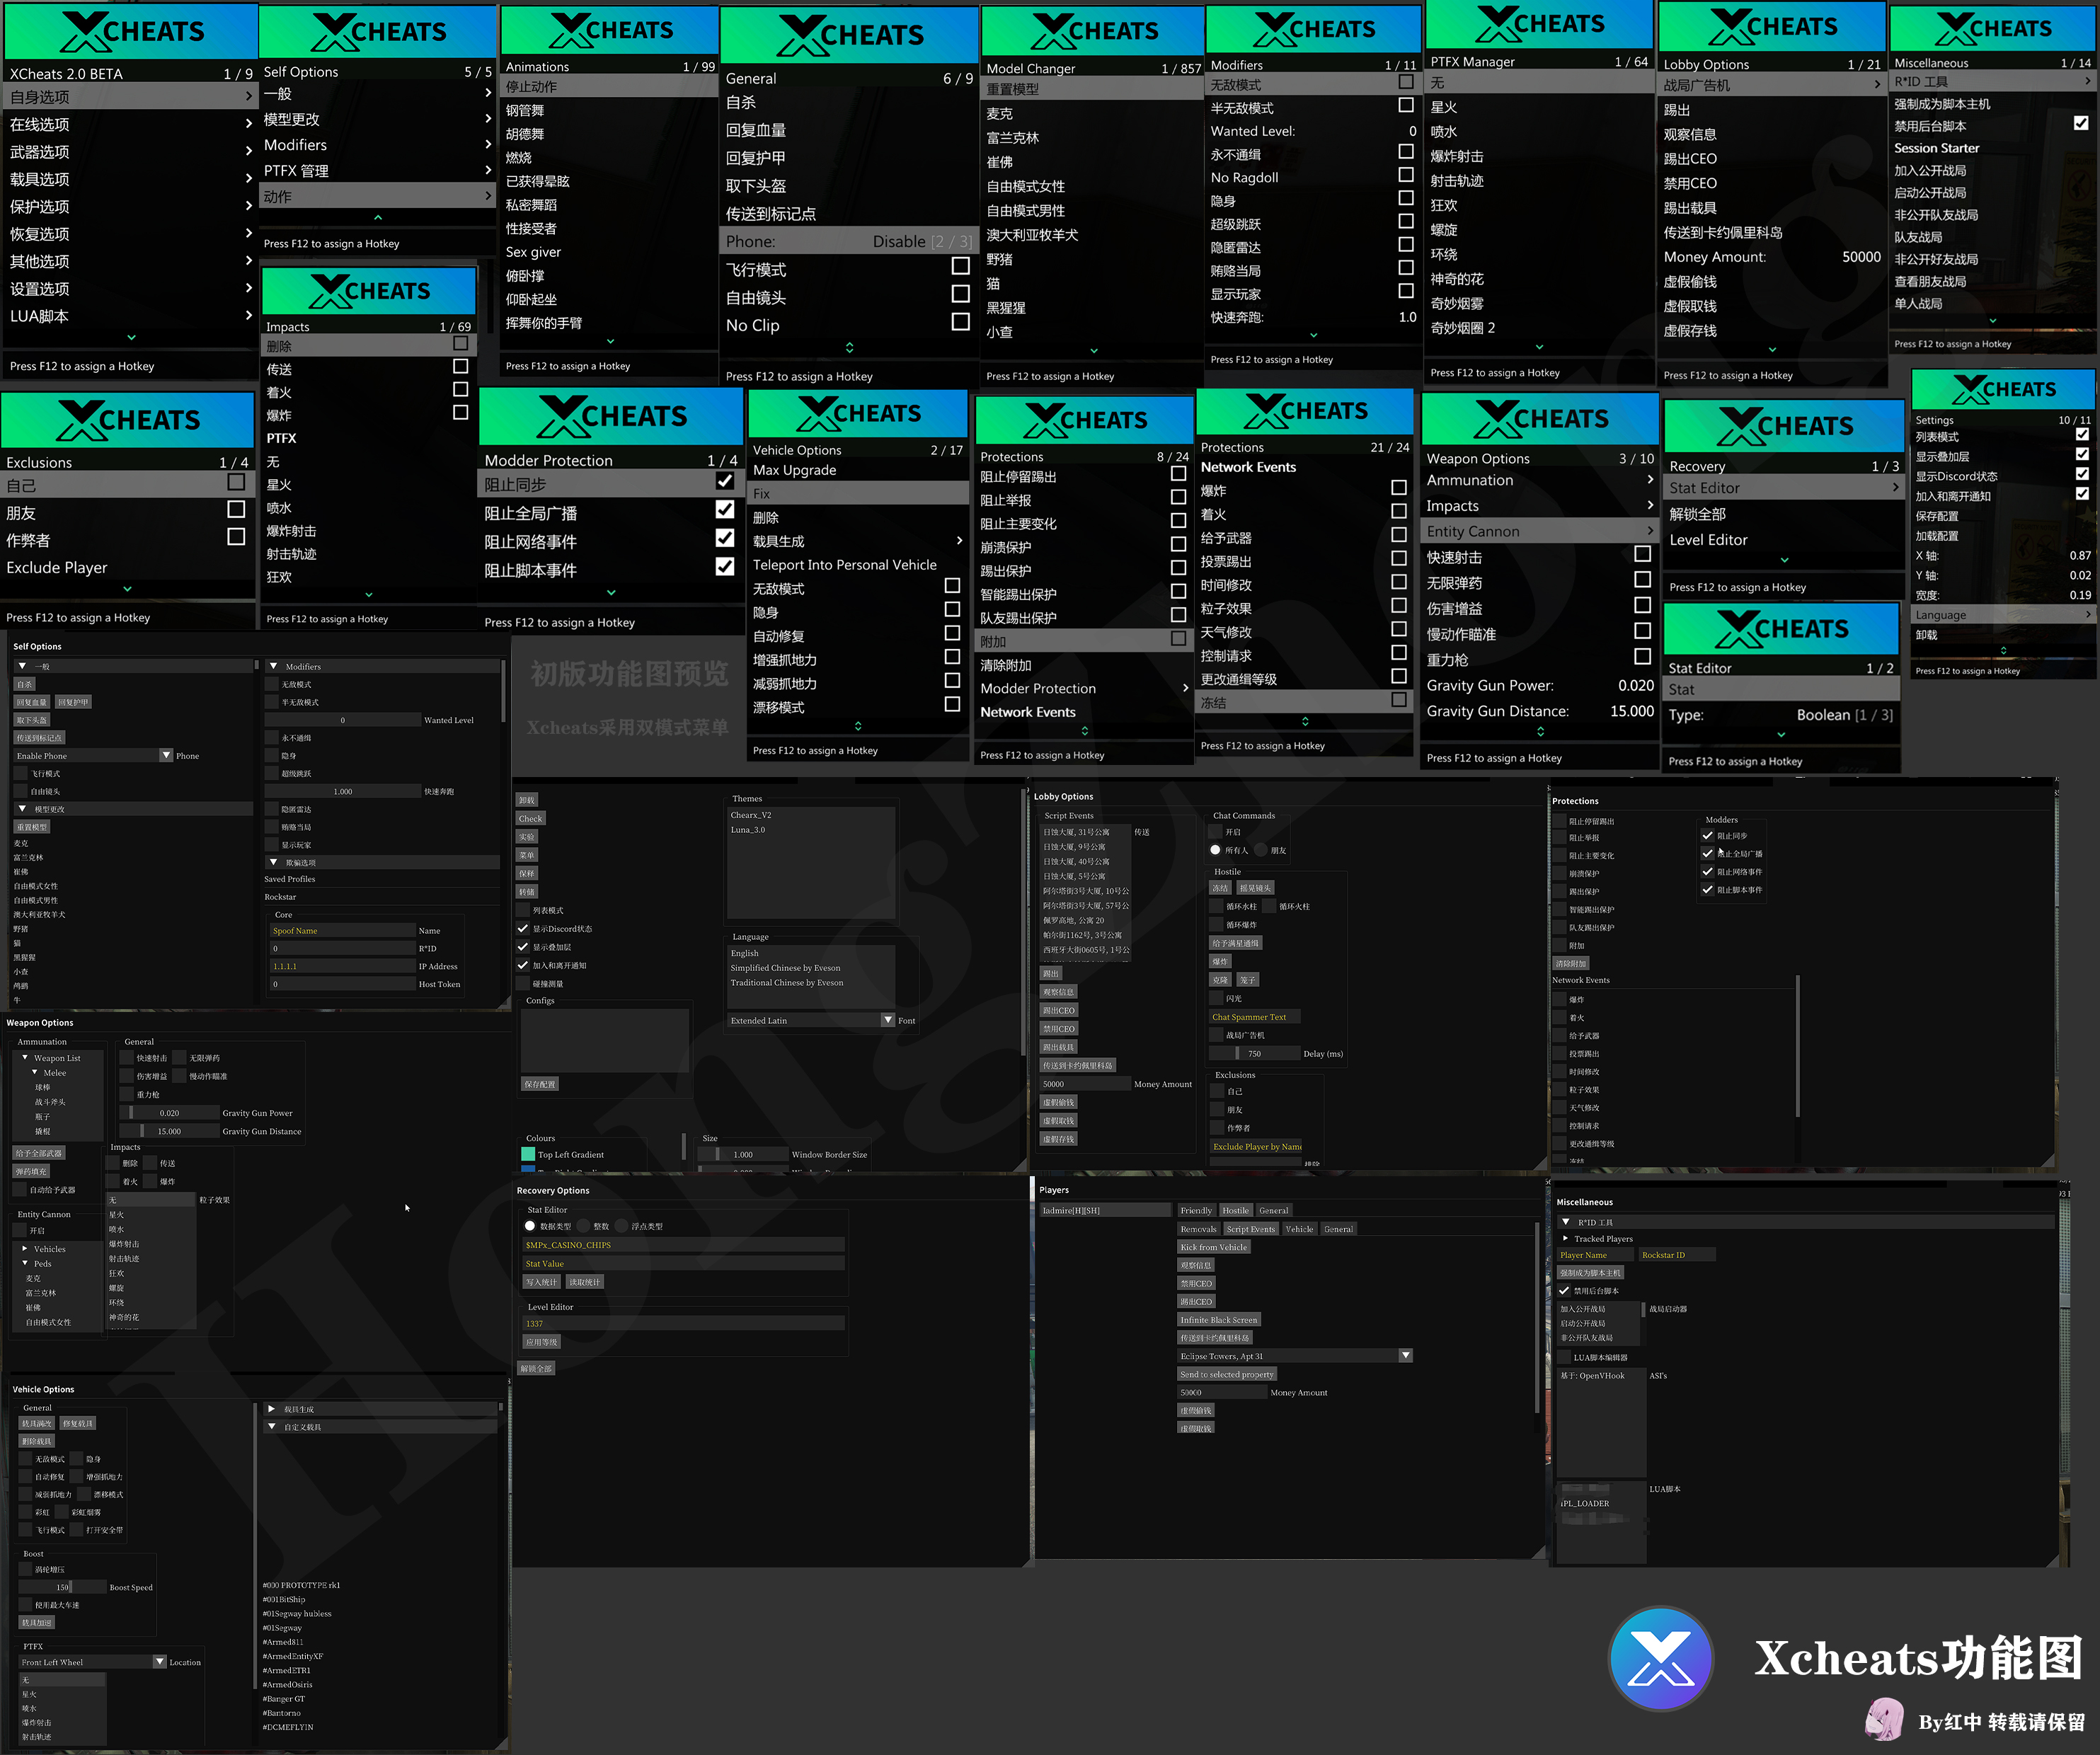Adjust the Boost Speed slider
The height and width of the screenshot is (1755, 2100).
[x=63, y=1587]
